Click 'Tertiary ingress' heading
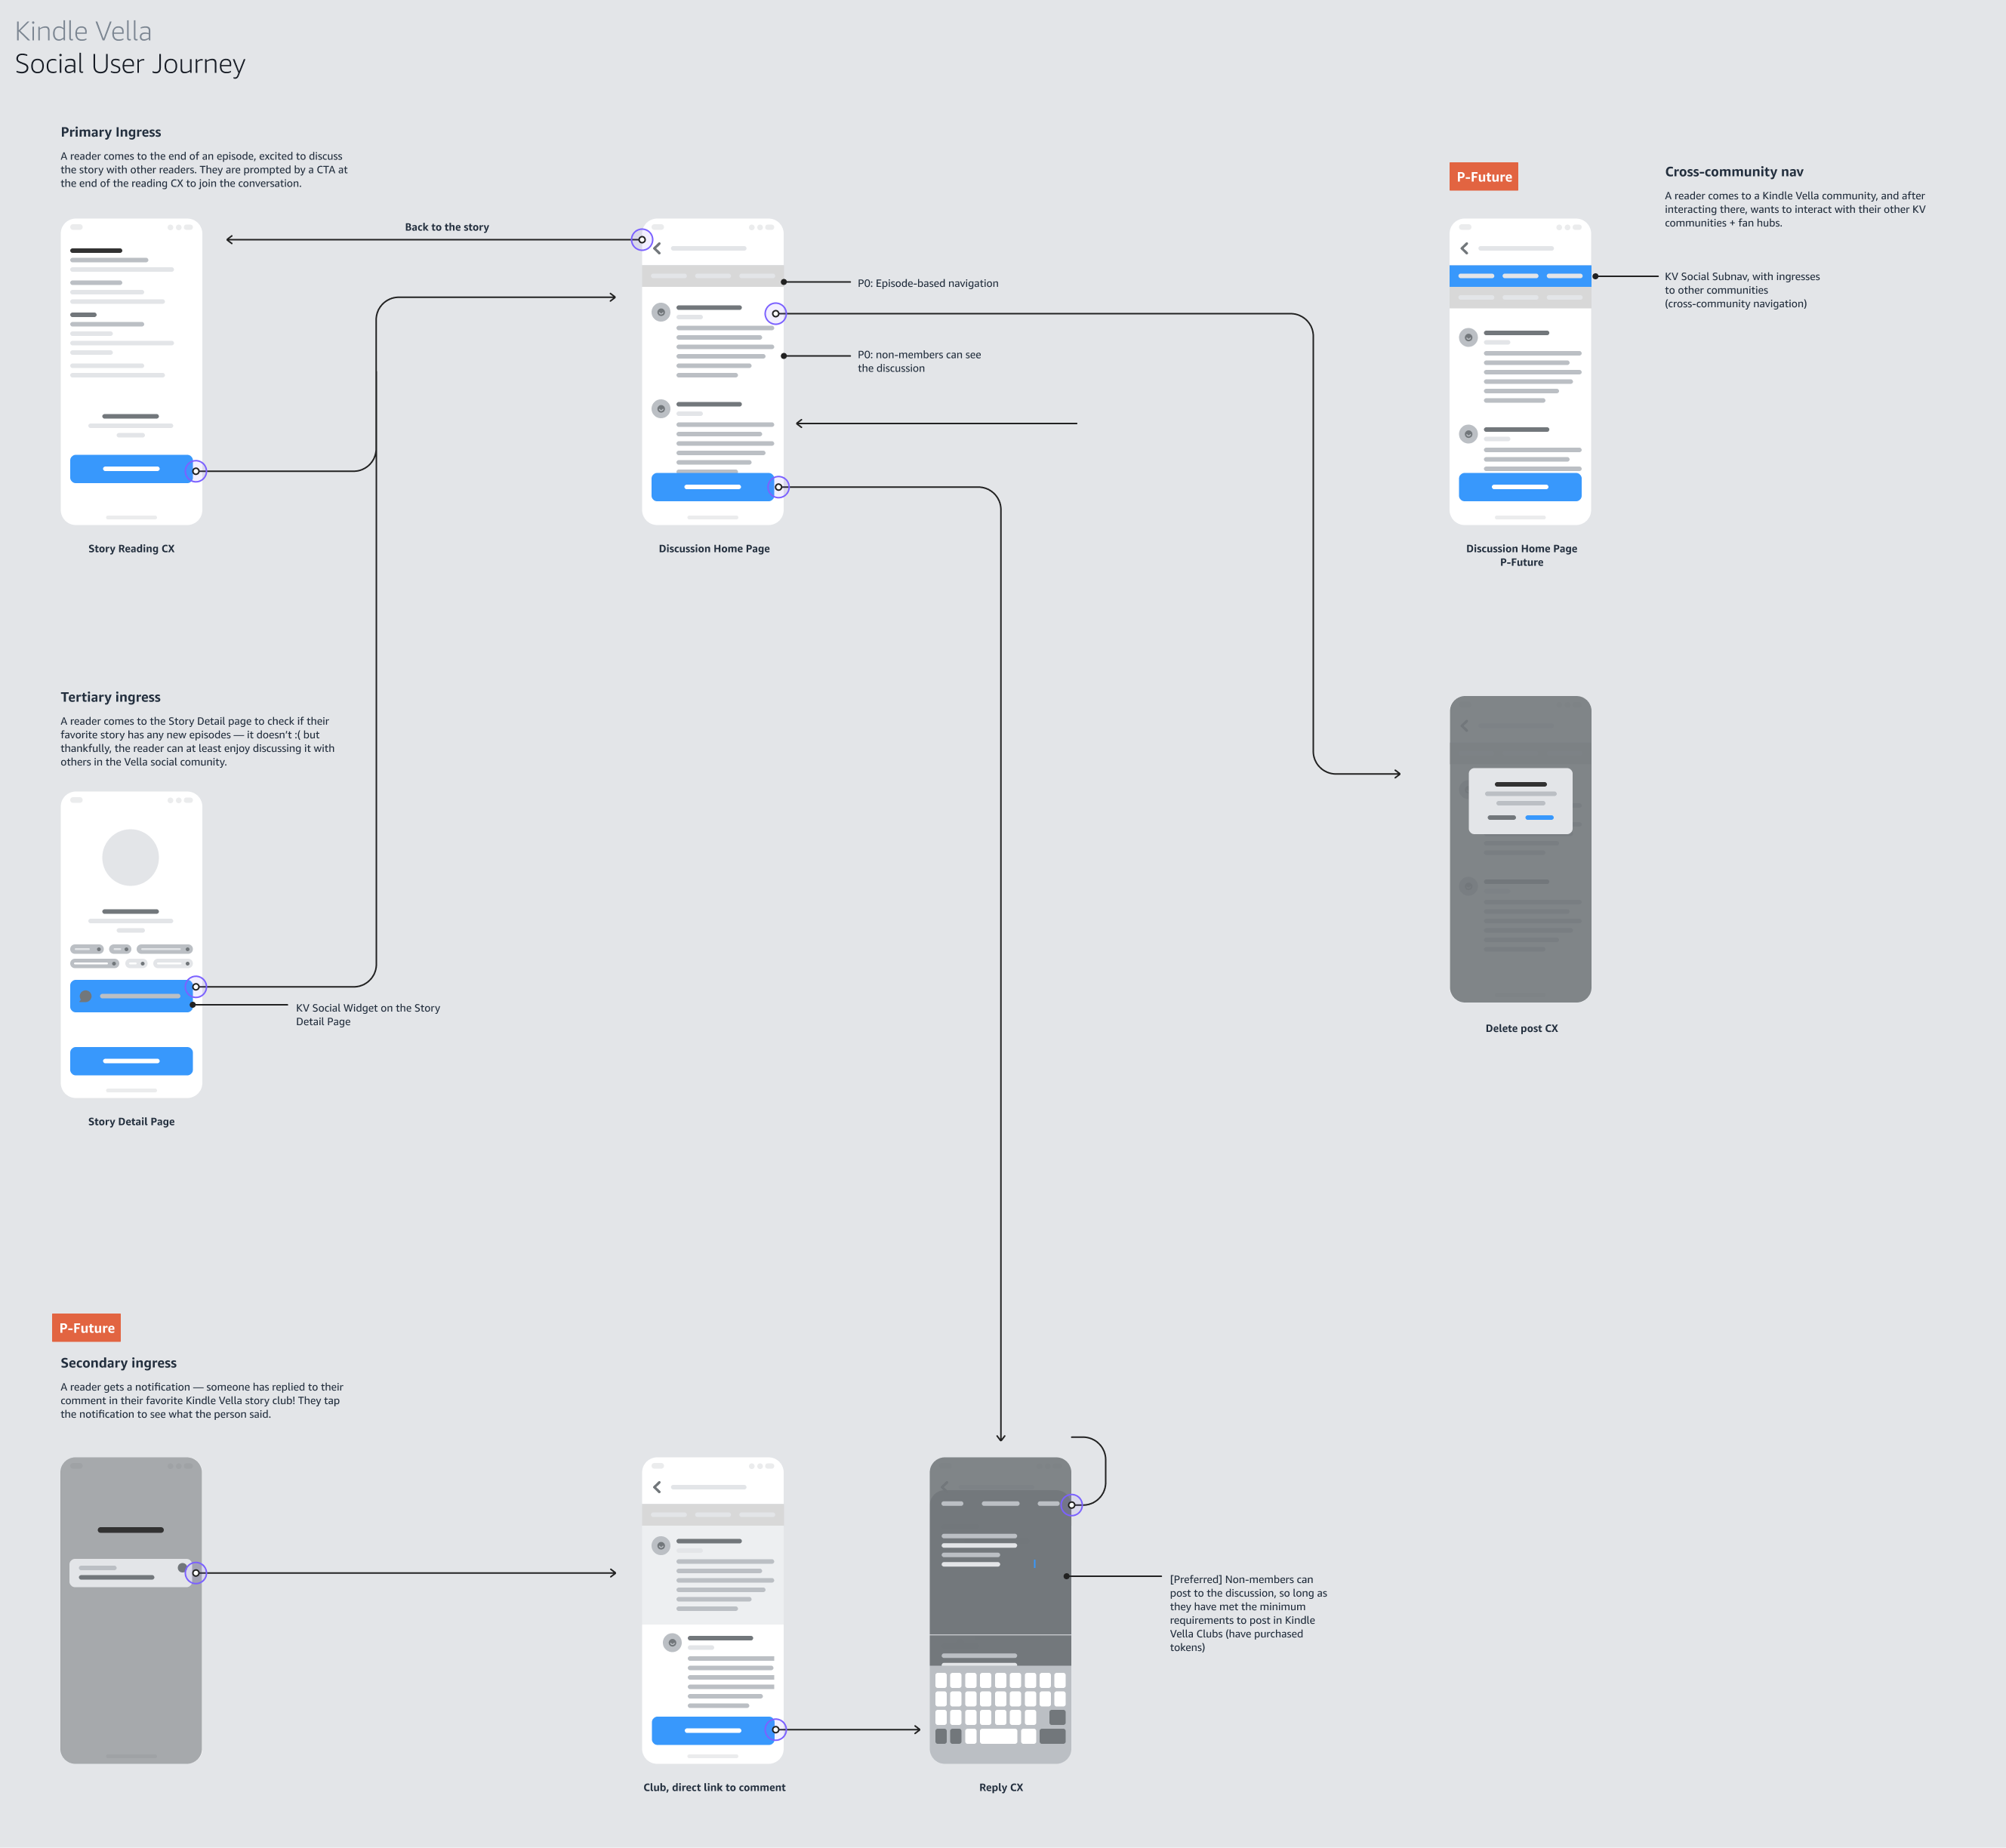Screen dimensions: 2006x1848 [x=111, y=697]
